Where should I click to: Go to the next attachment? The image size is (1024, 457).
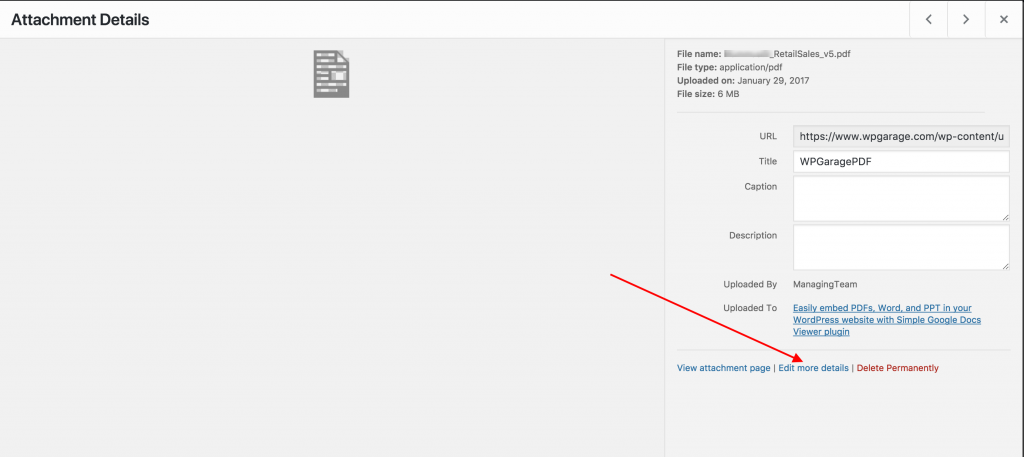click(966, 19)
